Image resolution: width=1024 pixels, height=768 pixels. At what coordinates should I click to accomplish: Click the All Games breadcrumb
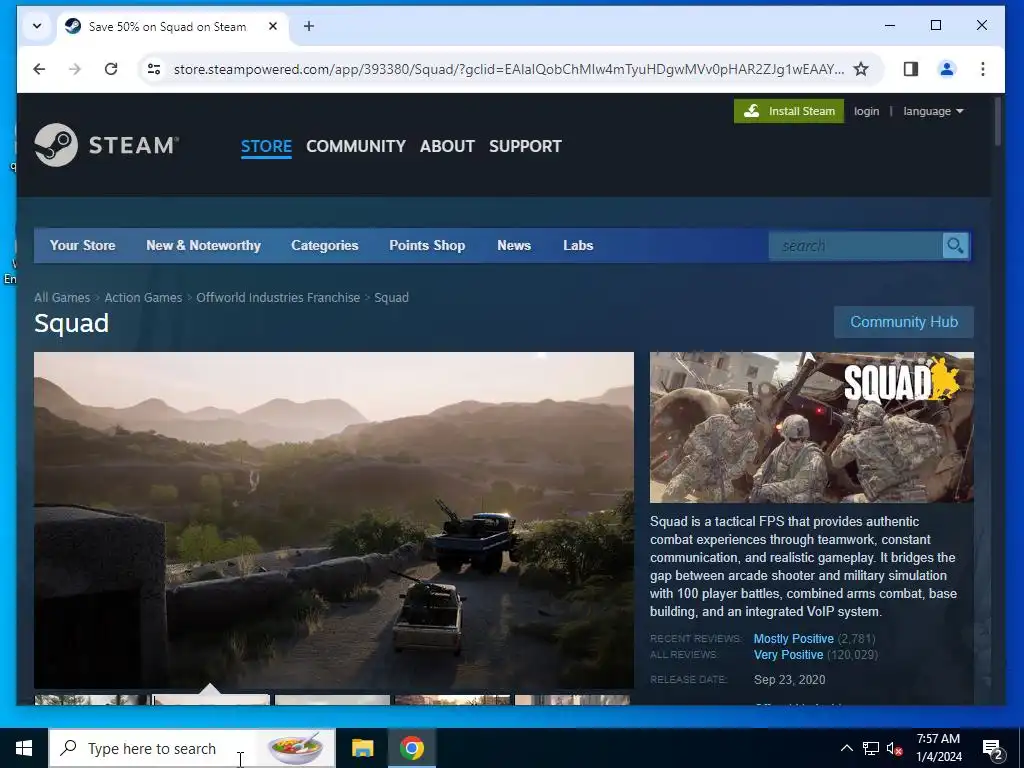coord(62,297)
